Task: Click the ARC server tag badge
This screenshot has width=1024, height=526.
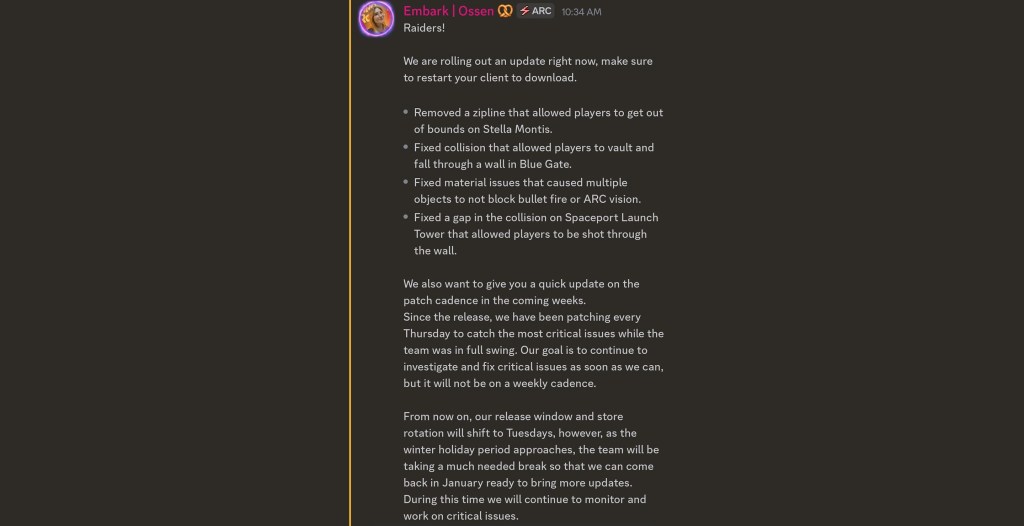Action: pyautogui.click(x=536, y=11)
